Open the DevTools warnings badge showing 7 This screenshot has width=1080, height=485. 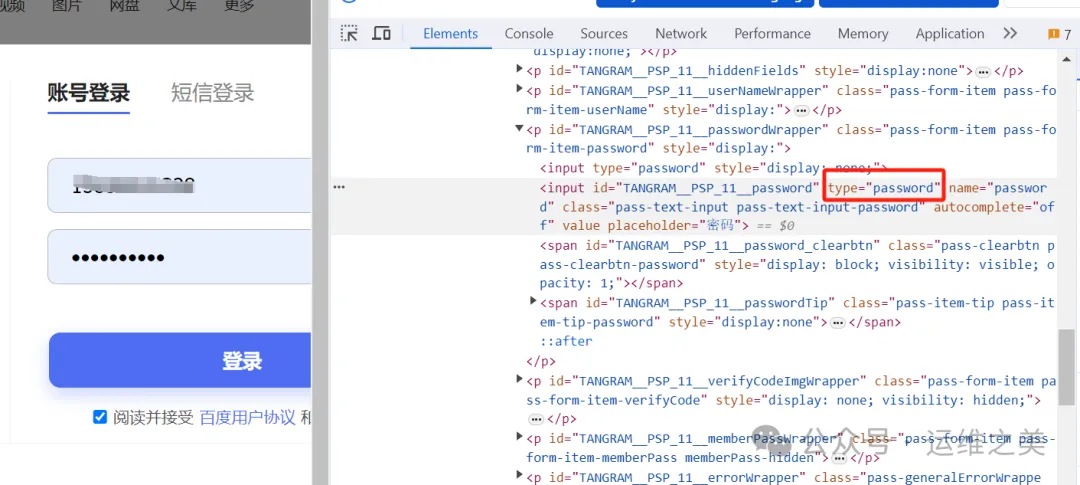[1059, 34]
